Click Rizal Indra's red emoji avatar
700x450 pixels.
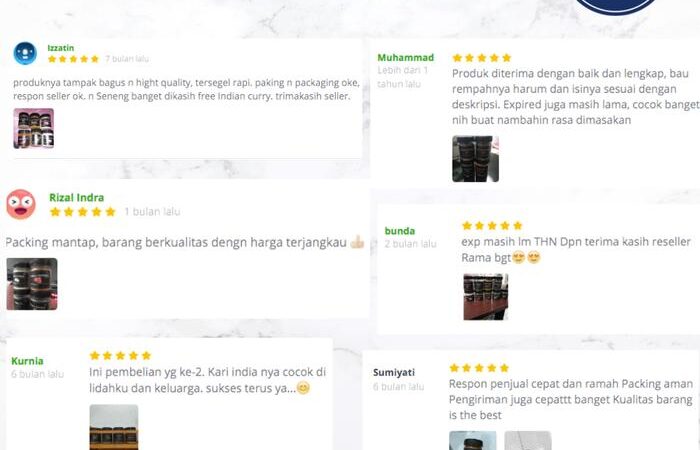(21, 204)
